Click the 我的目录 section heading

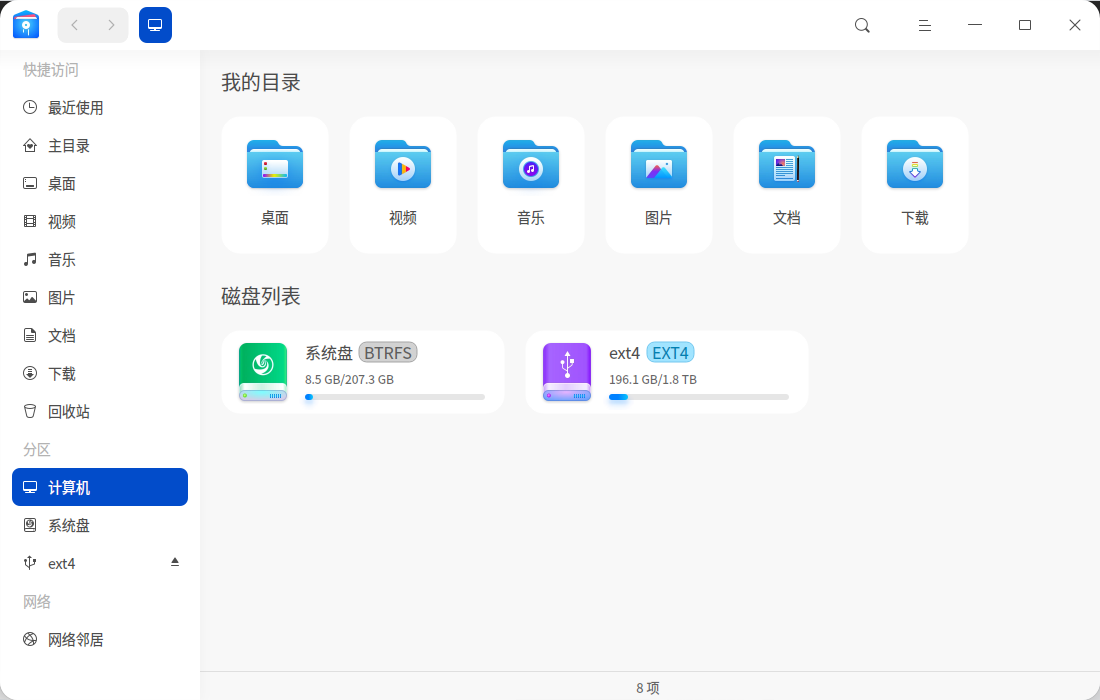coord(261,82)
